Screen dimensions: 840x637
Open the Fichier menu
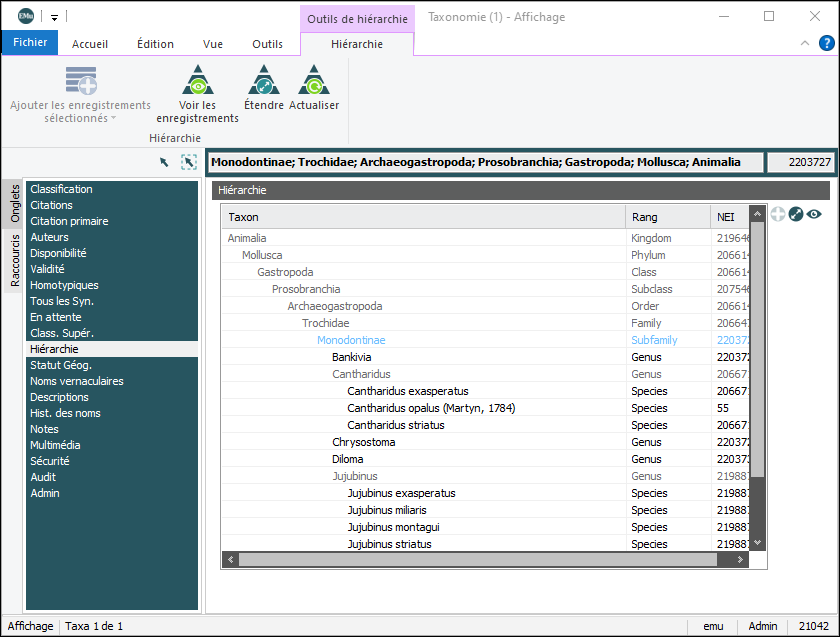click(30, 43)
